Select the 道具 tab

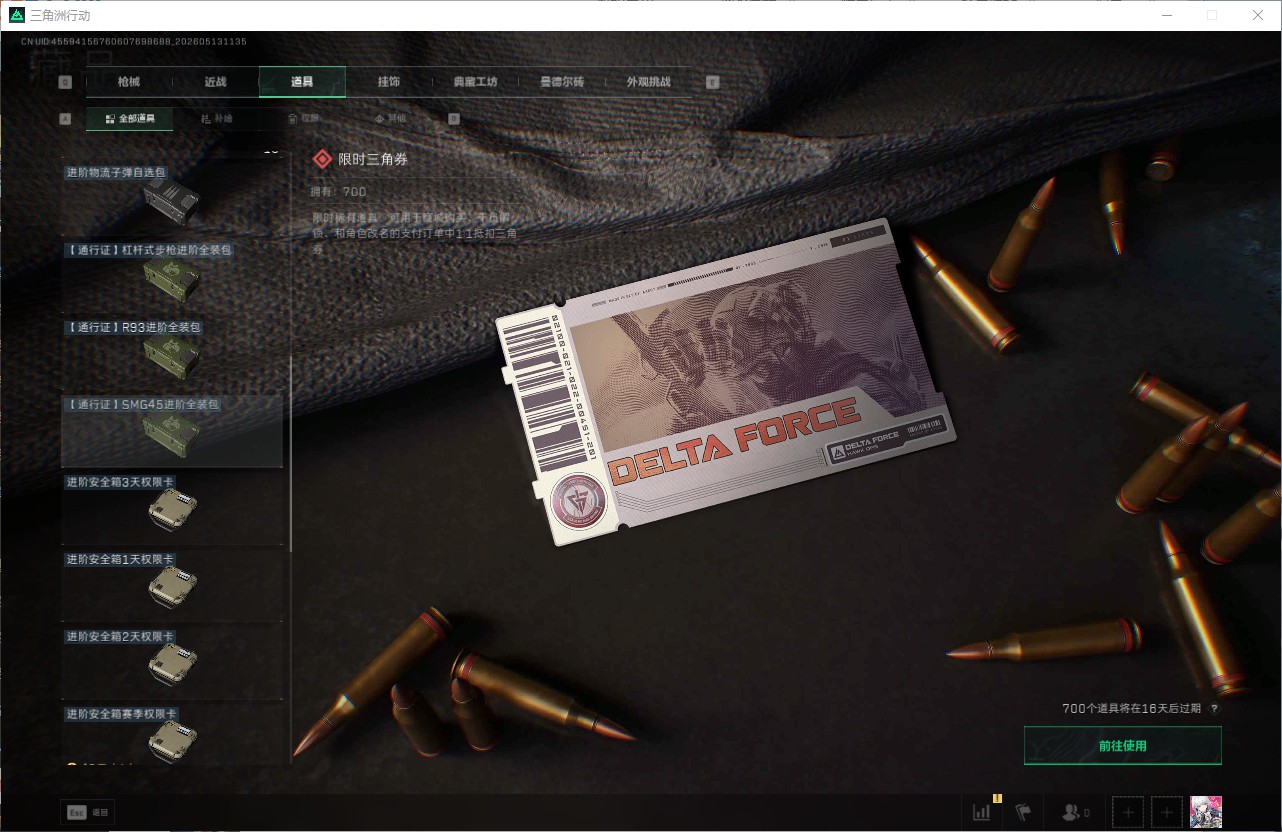302,82
